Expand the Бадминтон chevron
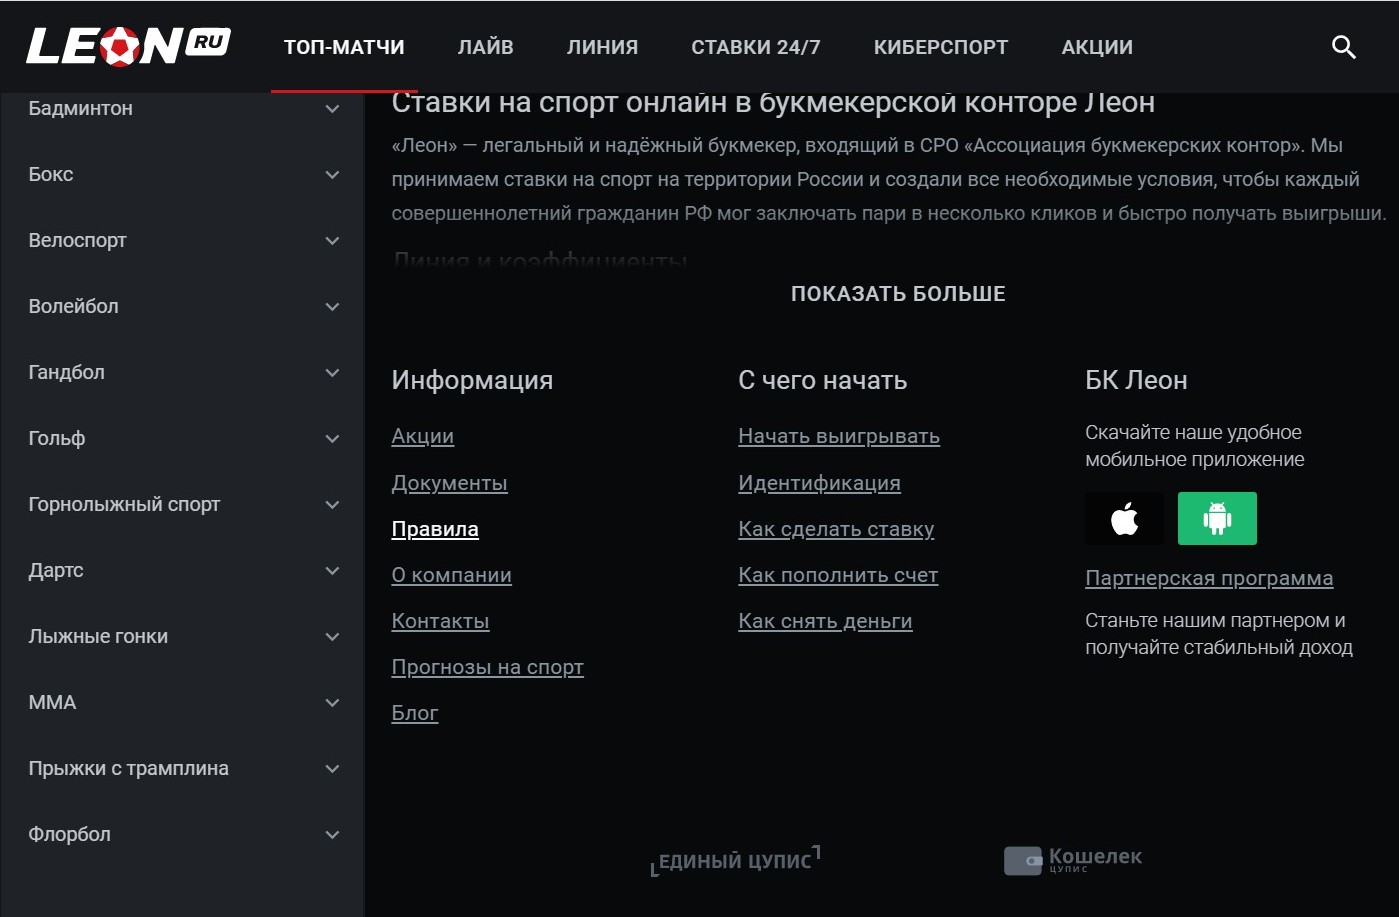 333,109
